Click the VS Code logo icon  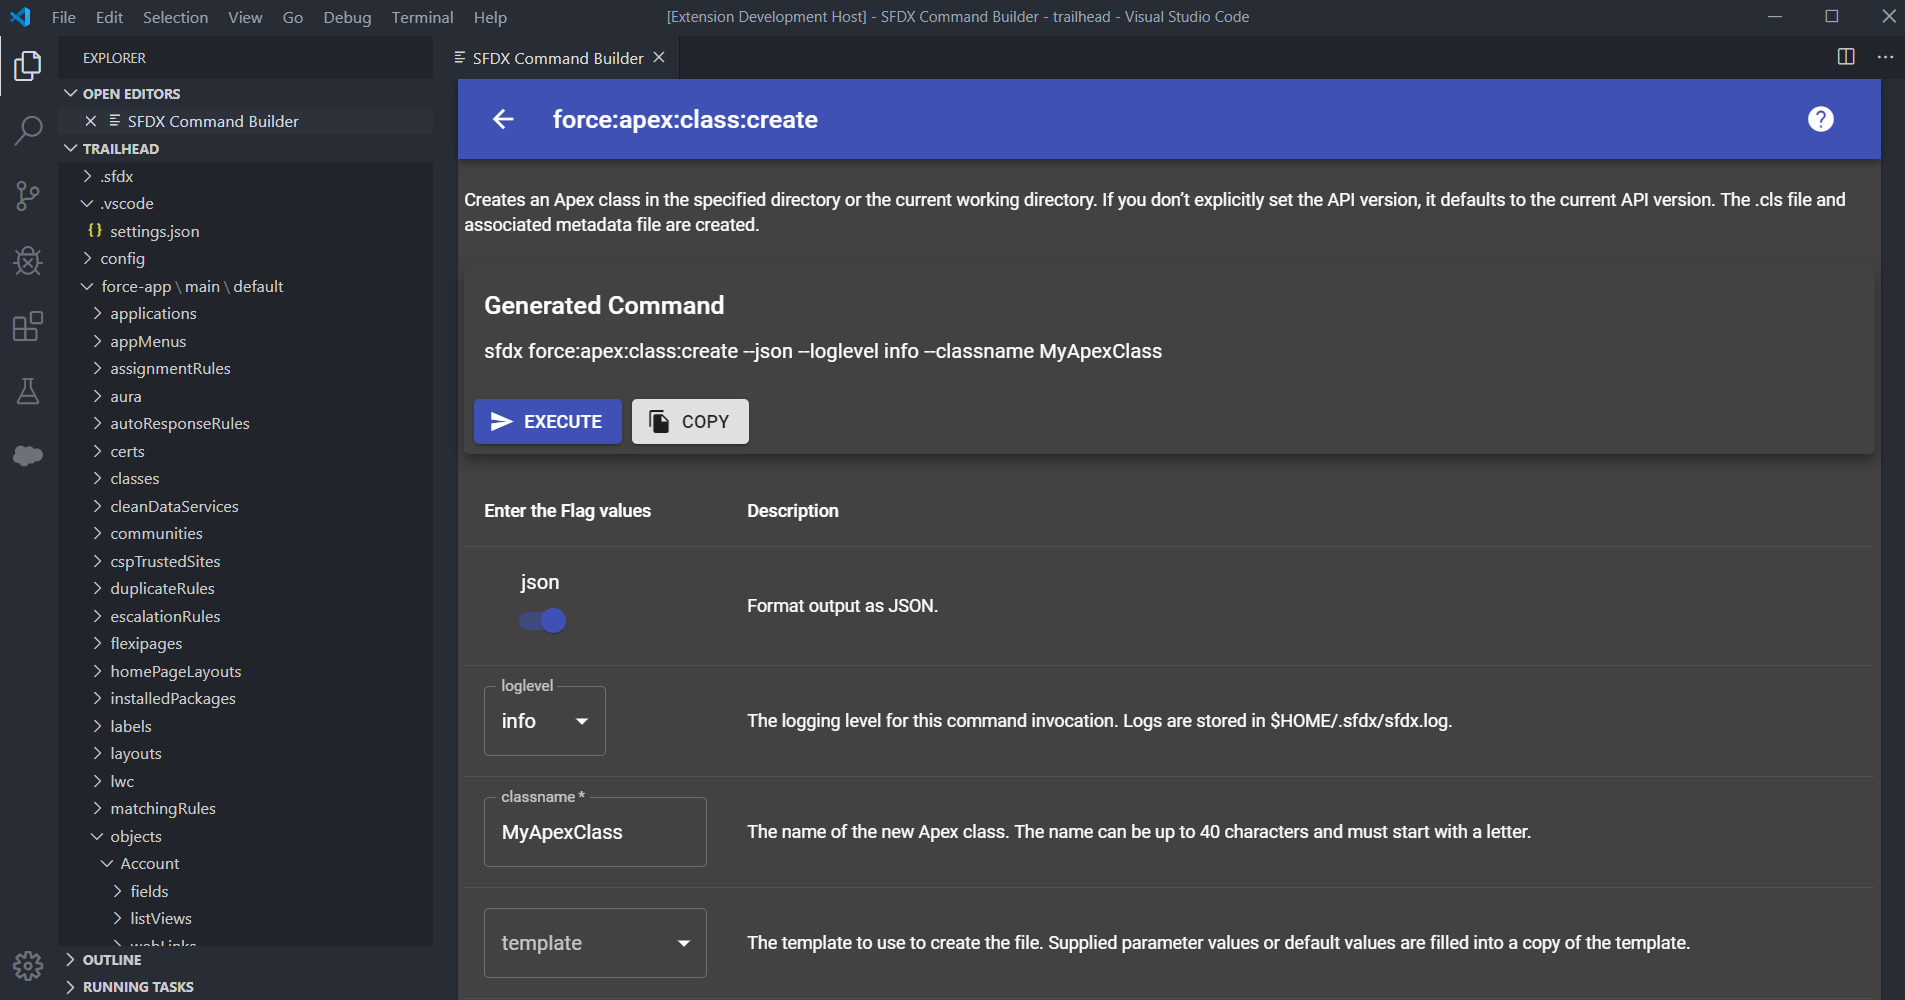[20, 17]
